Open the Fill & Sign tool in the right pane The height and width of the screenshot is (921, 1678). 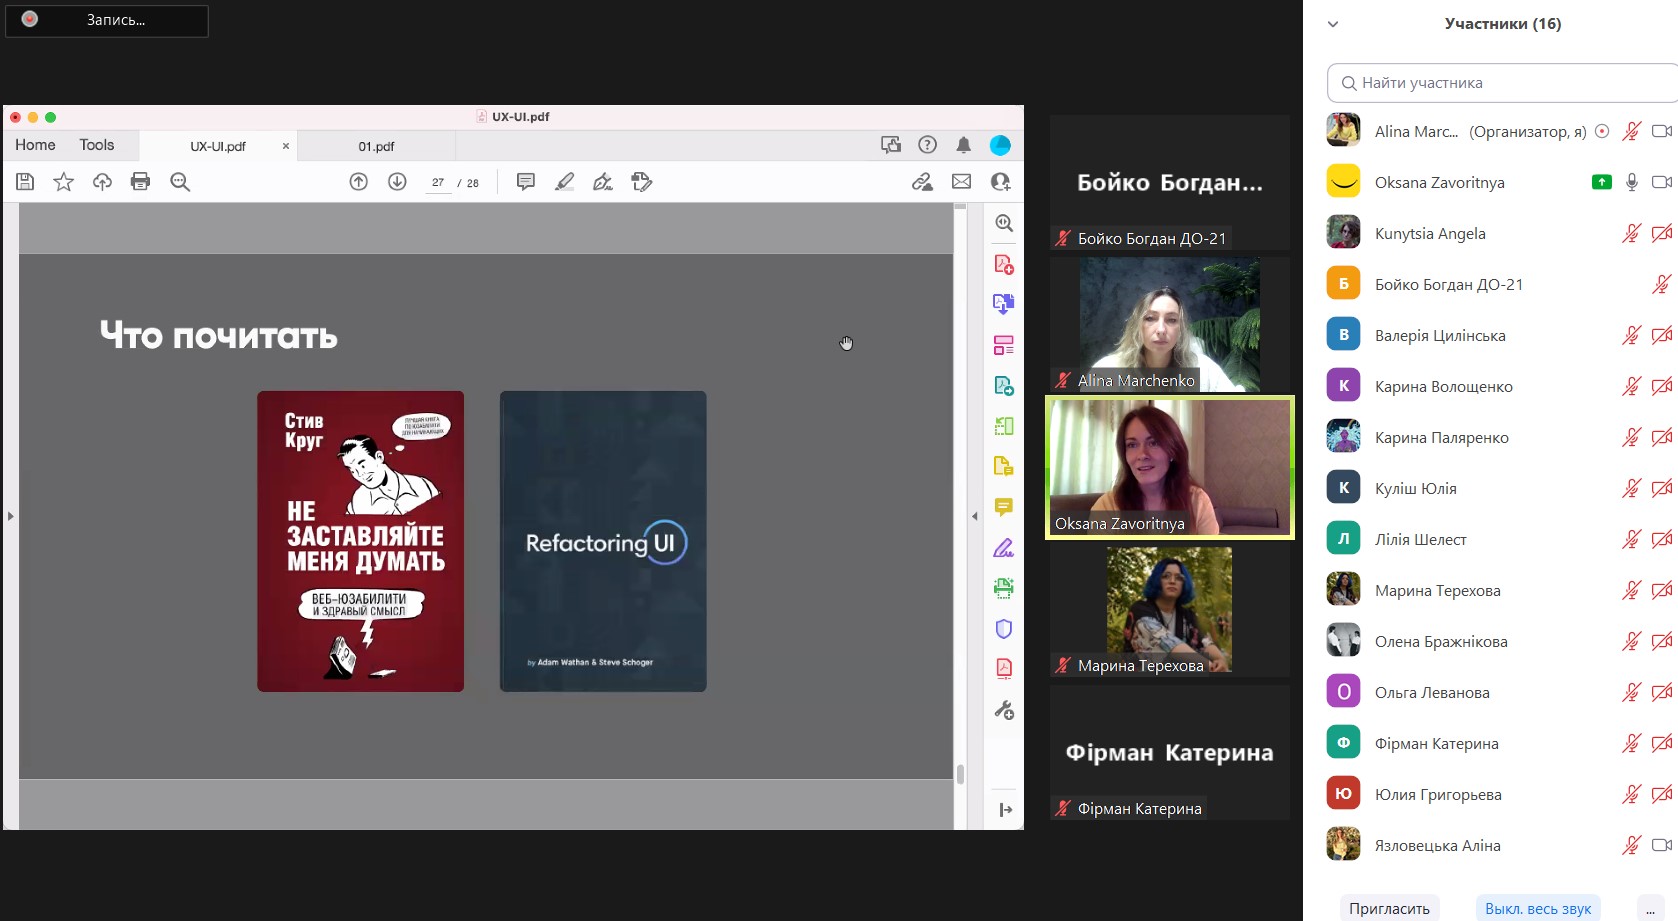pos(1004,547)
